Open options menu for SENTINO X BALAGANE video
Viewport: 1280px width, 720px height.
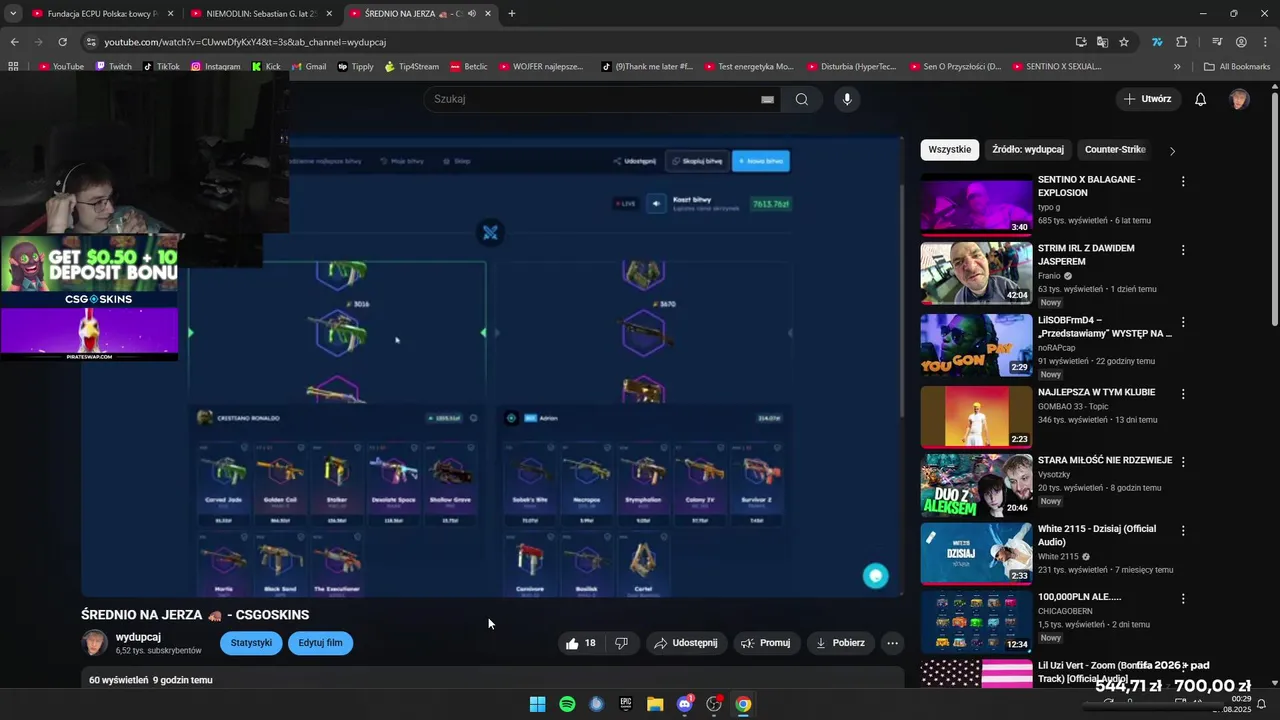pyautogui.click(x=1183, y=182)
